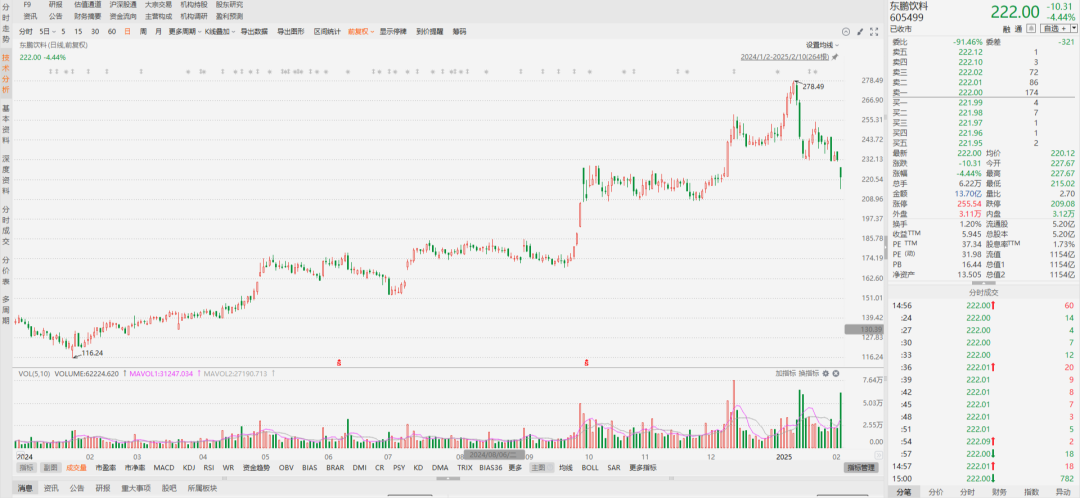Viewport: 1080px width, 498px height.
Task: Toggle the 筹码 chip distribution panel
Action: (x=459, y=32)
